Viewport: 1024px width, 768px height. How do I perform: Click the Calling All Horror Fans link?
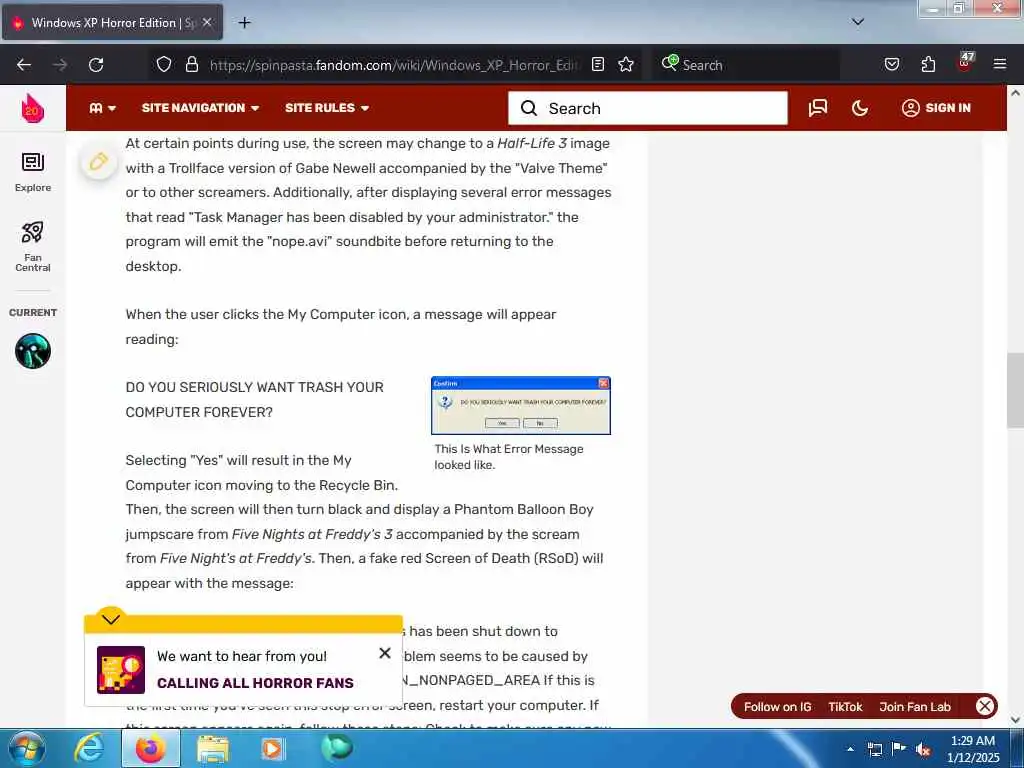[x=255, y=683]
